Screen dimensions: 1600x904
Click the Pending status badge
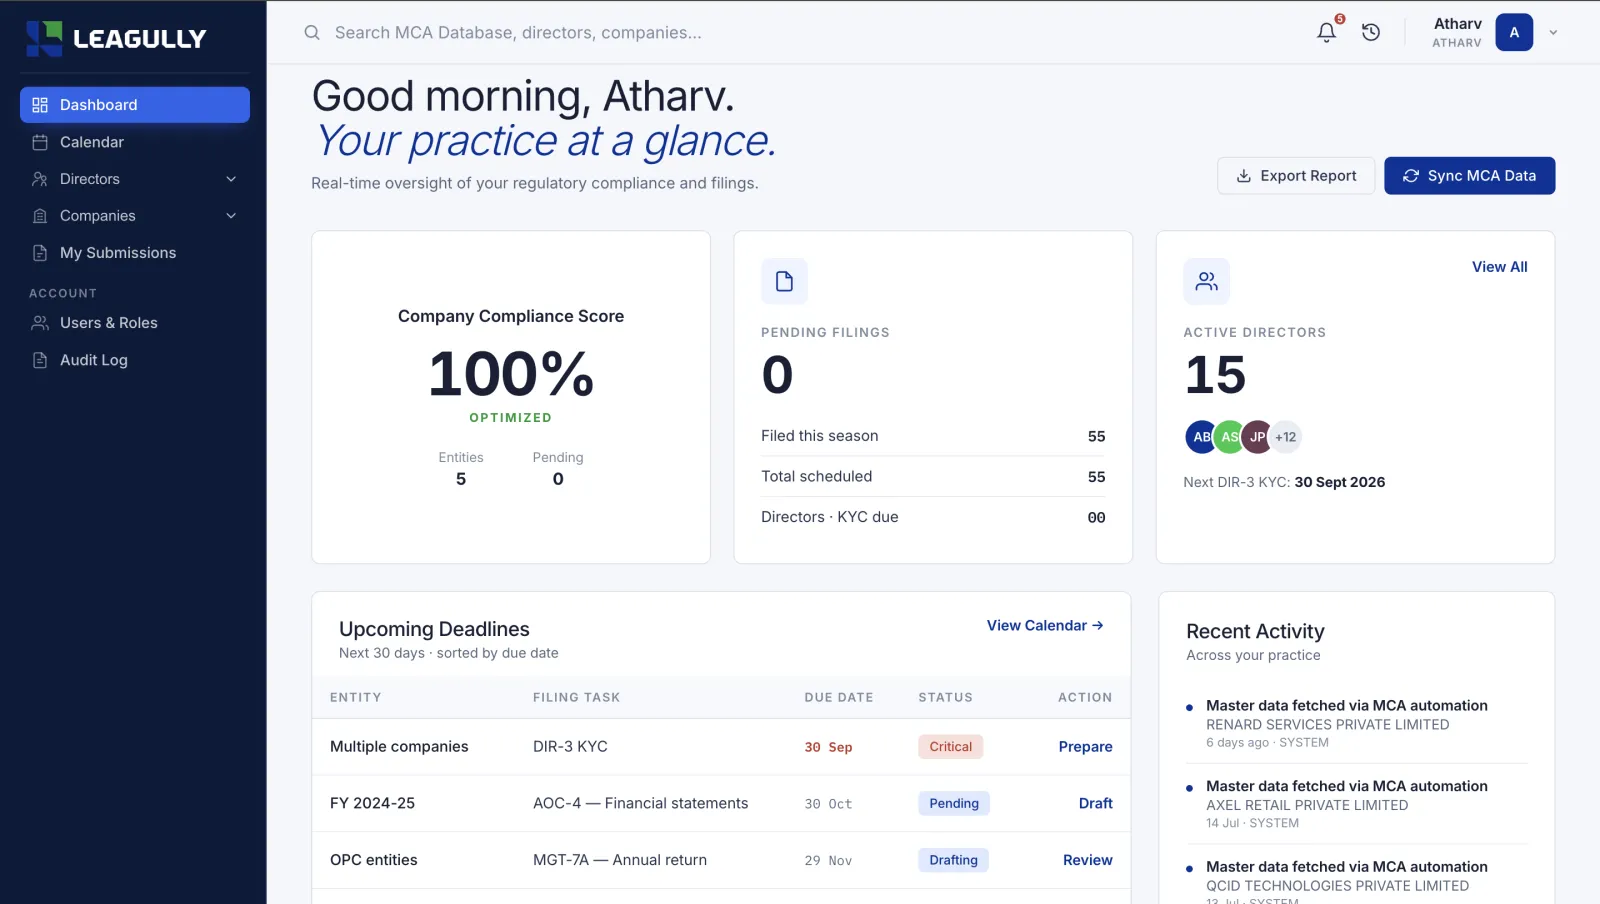coord(954,803)
